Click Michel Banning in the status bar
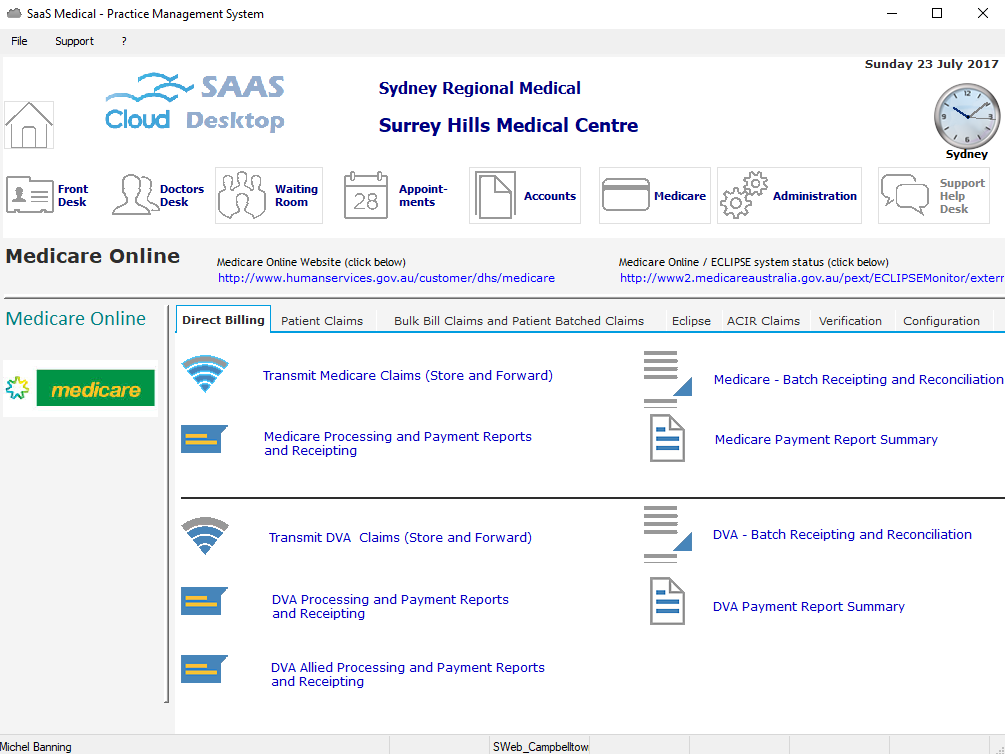1005x754 pixels. click(x=36, y=747)
